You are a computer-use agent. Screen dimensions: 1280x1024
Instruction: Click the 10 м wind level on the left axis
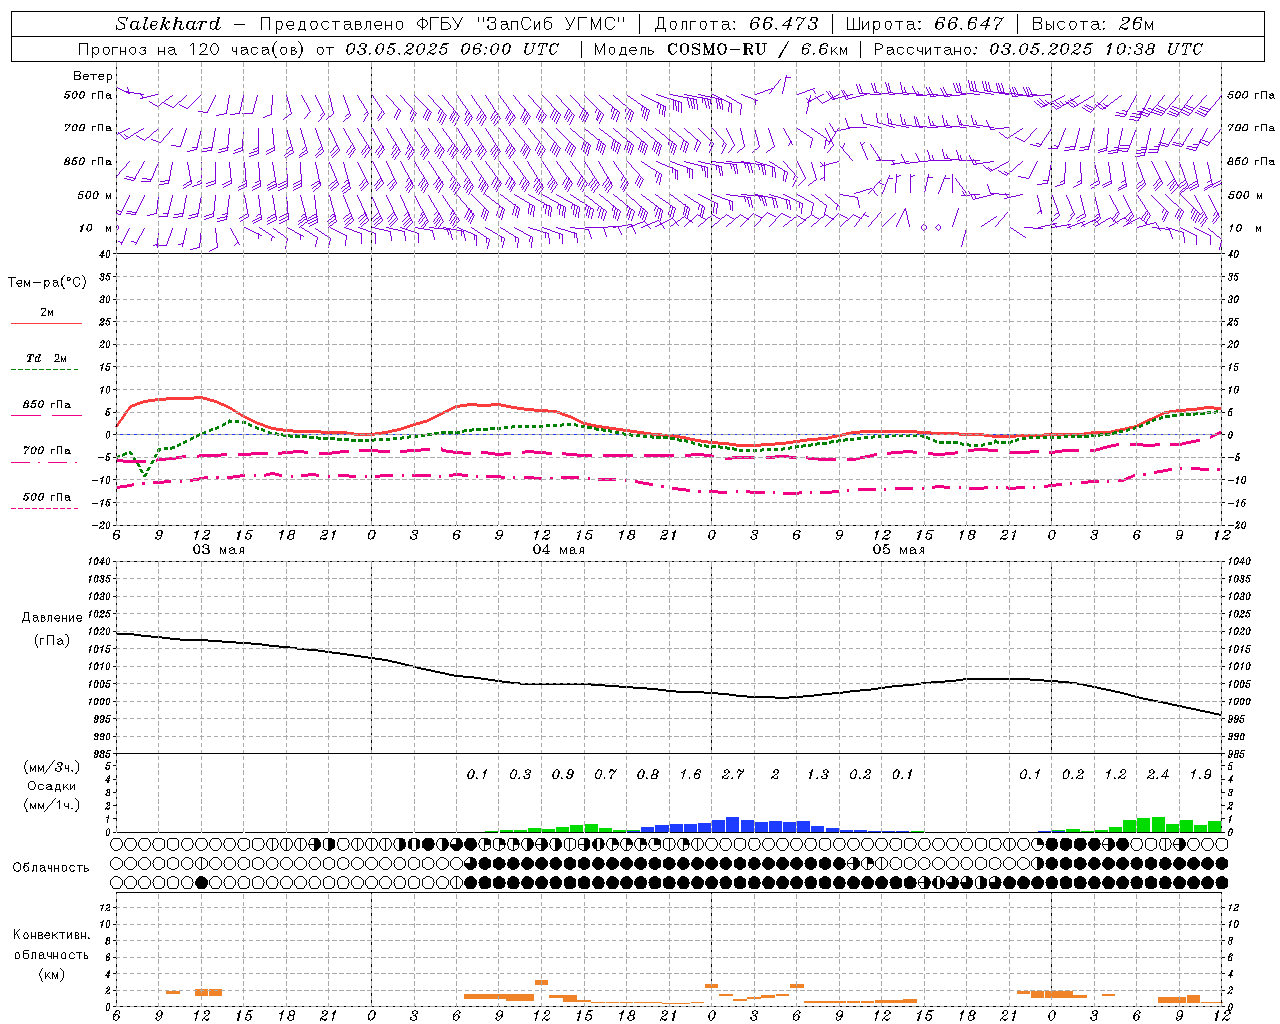97,228
